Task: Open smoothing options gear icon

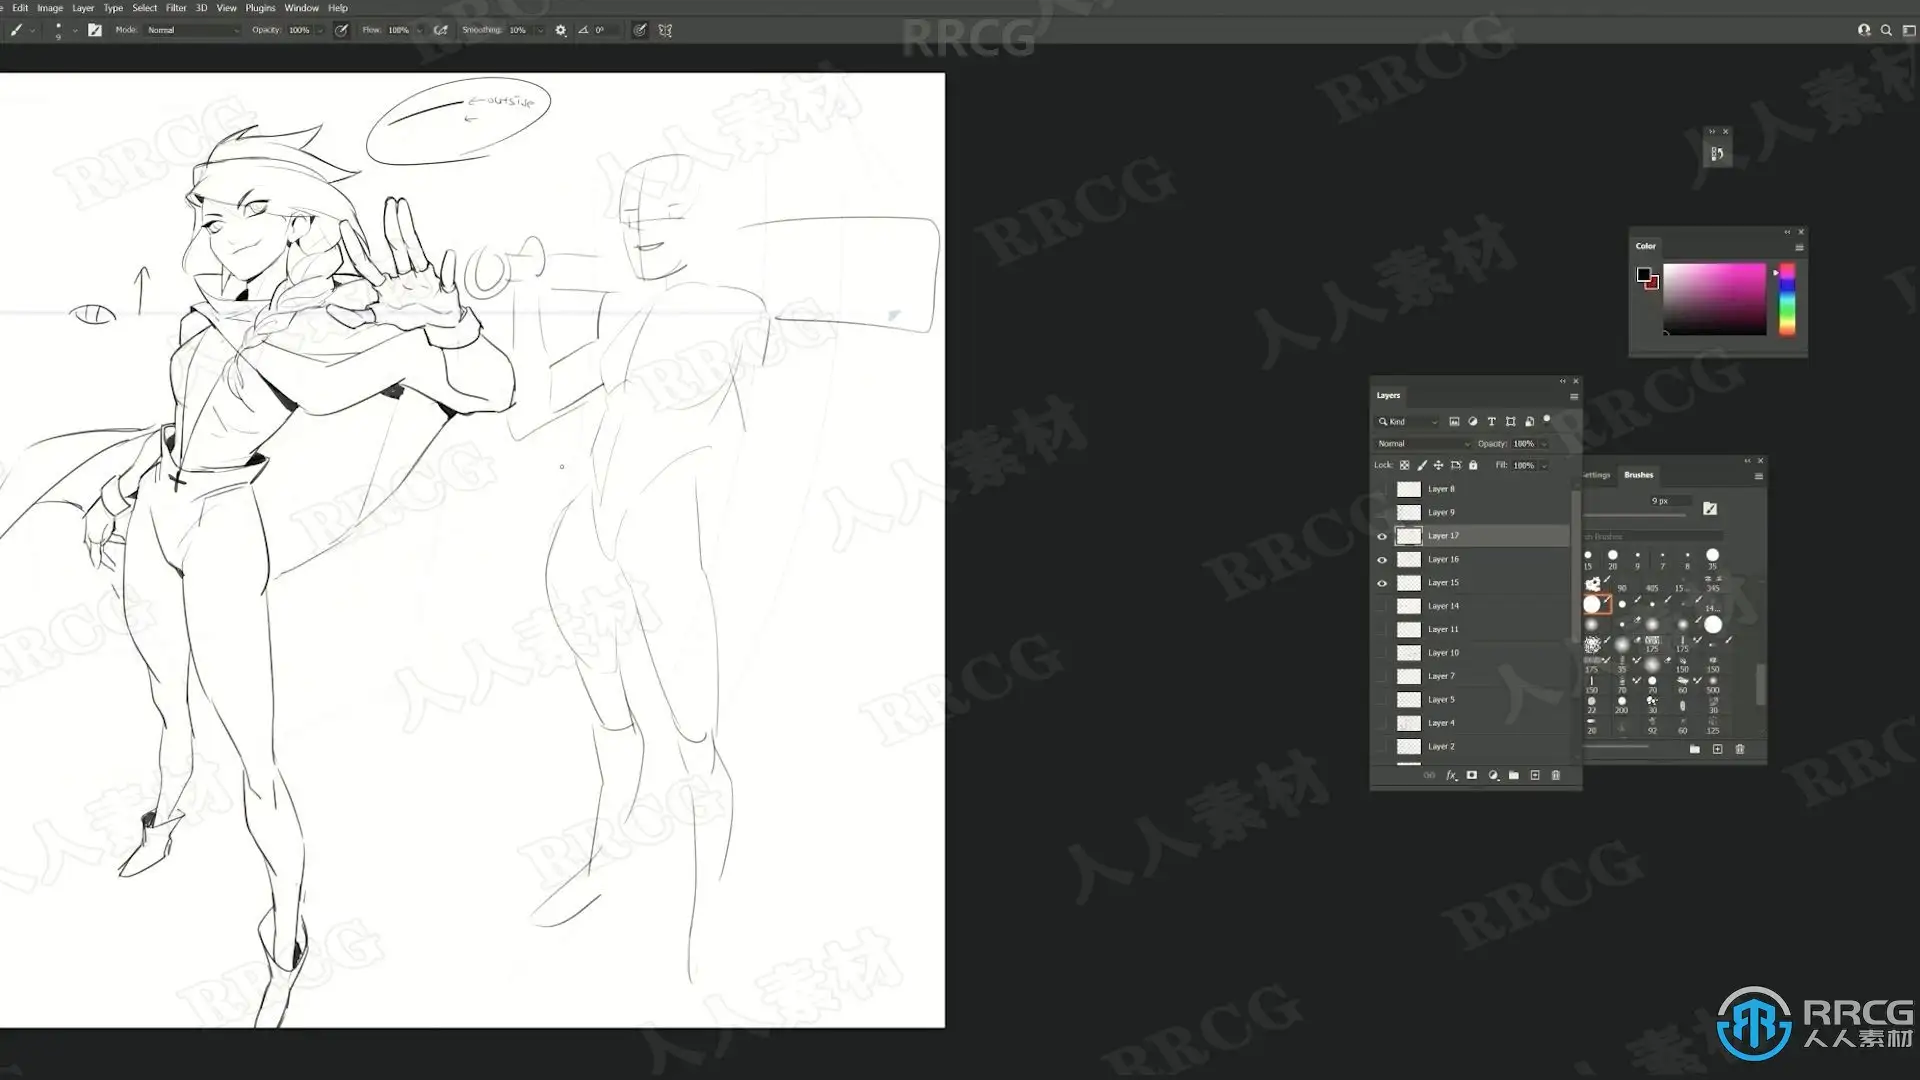Action: pos(561,30)
